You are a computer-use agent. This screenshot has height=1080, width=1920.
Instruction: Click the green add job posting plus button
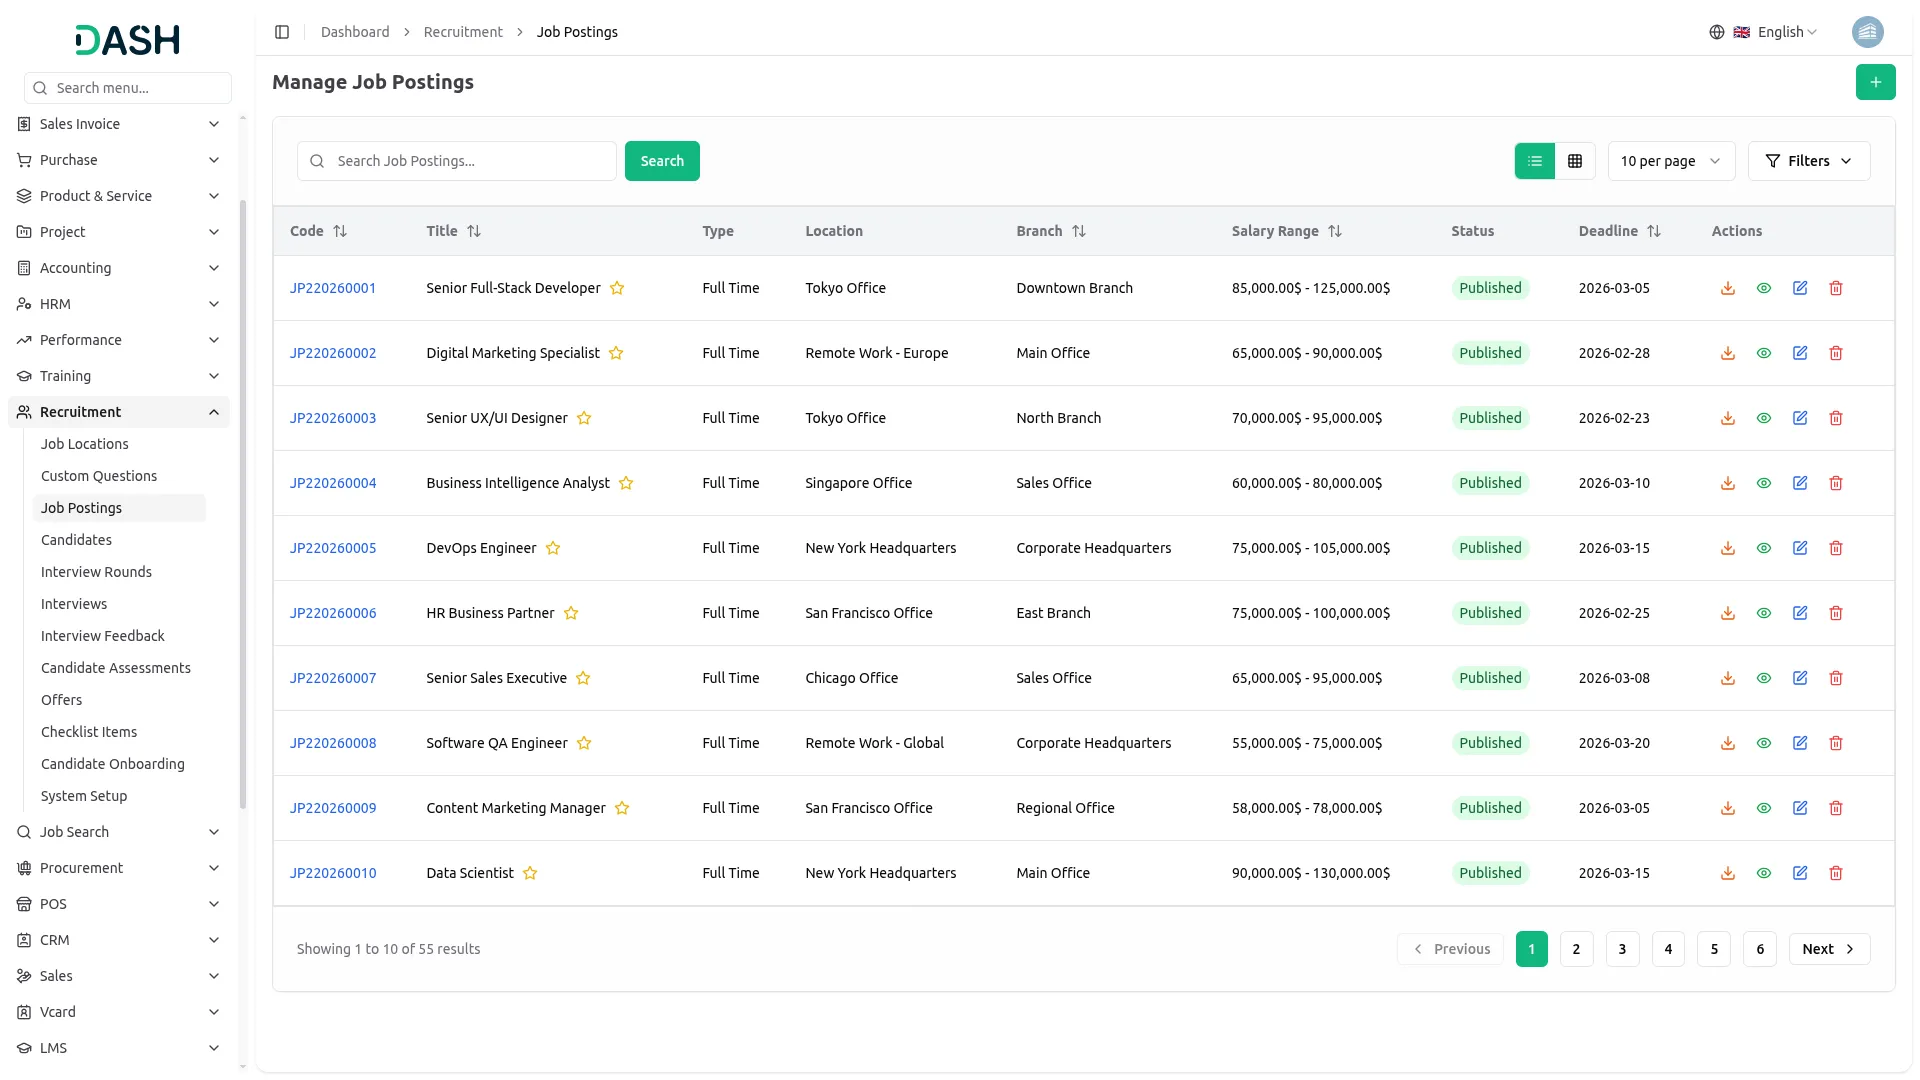click(x=1875, y=82)
